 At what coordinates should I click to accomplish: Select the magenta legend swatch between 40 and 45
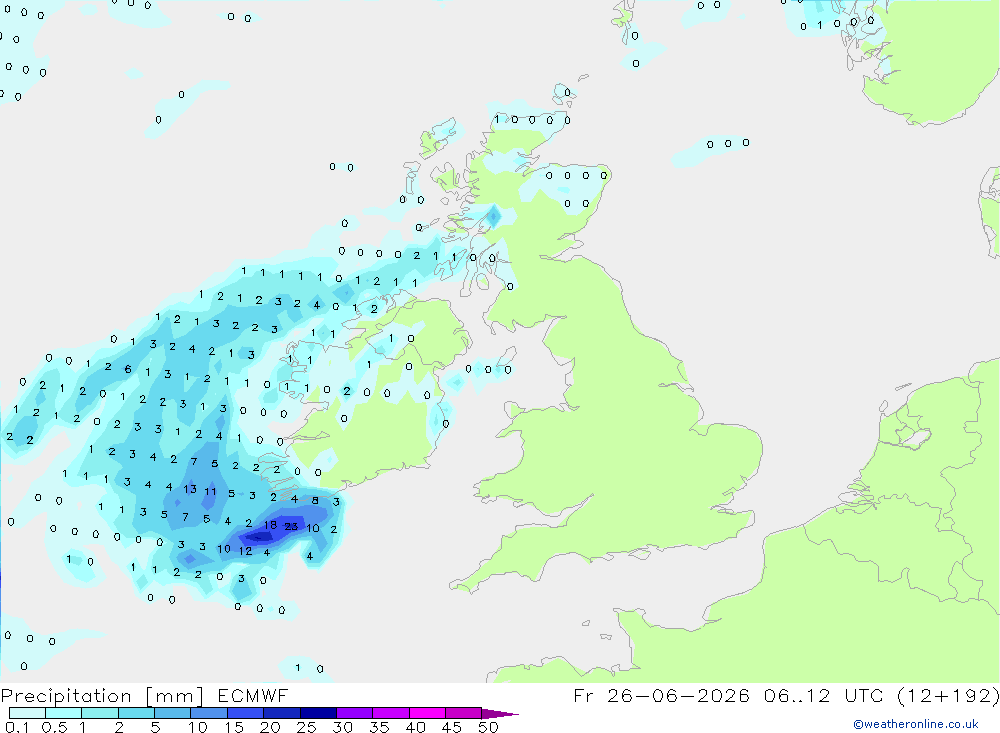coord(427,713)
